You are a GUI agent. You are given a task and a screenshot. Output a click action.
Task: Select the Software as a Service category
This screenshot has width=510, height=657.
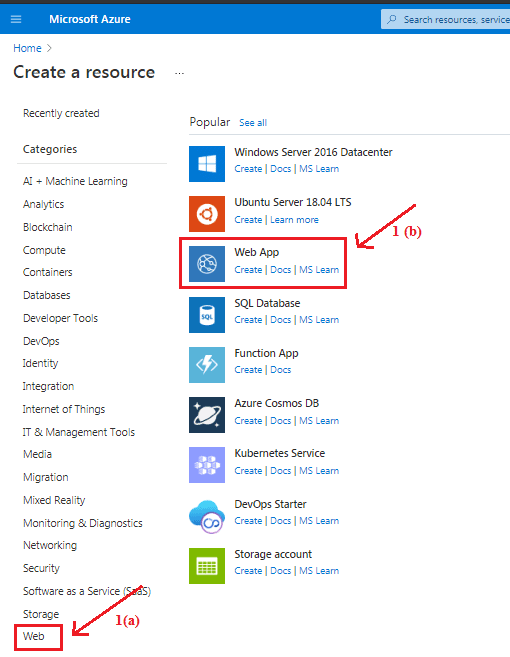[x=87, y=591]
